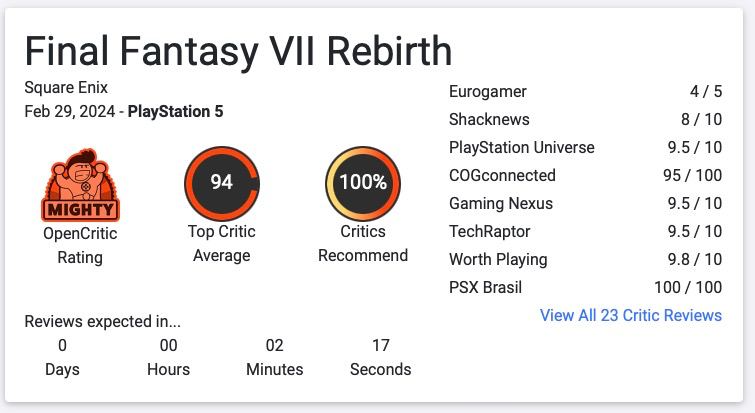The height and width of the screenshot is (413, 755).
Task: Open the COGconnected review entry
Action: [502, 175]
